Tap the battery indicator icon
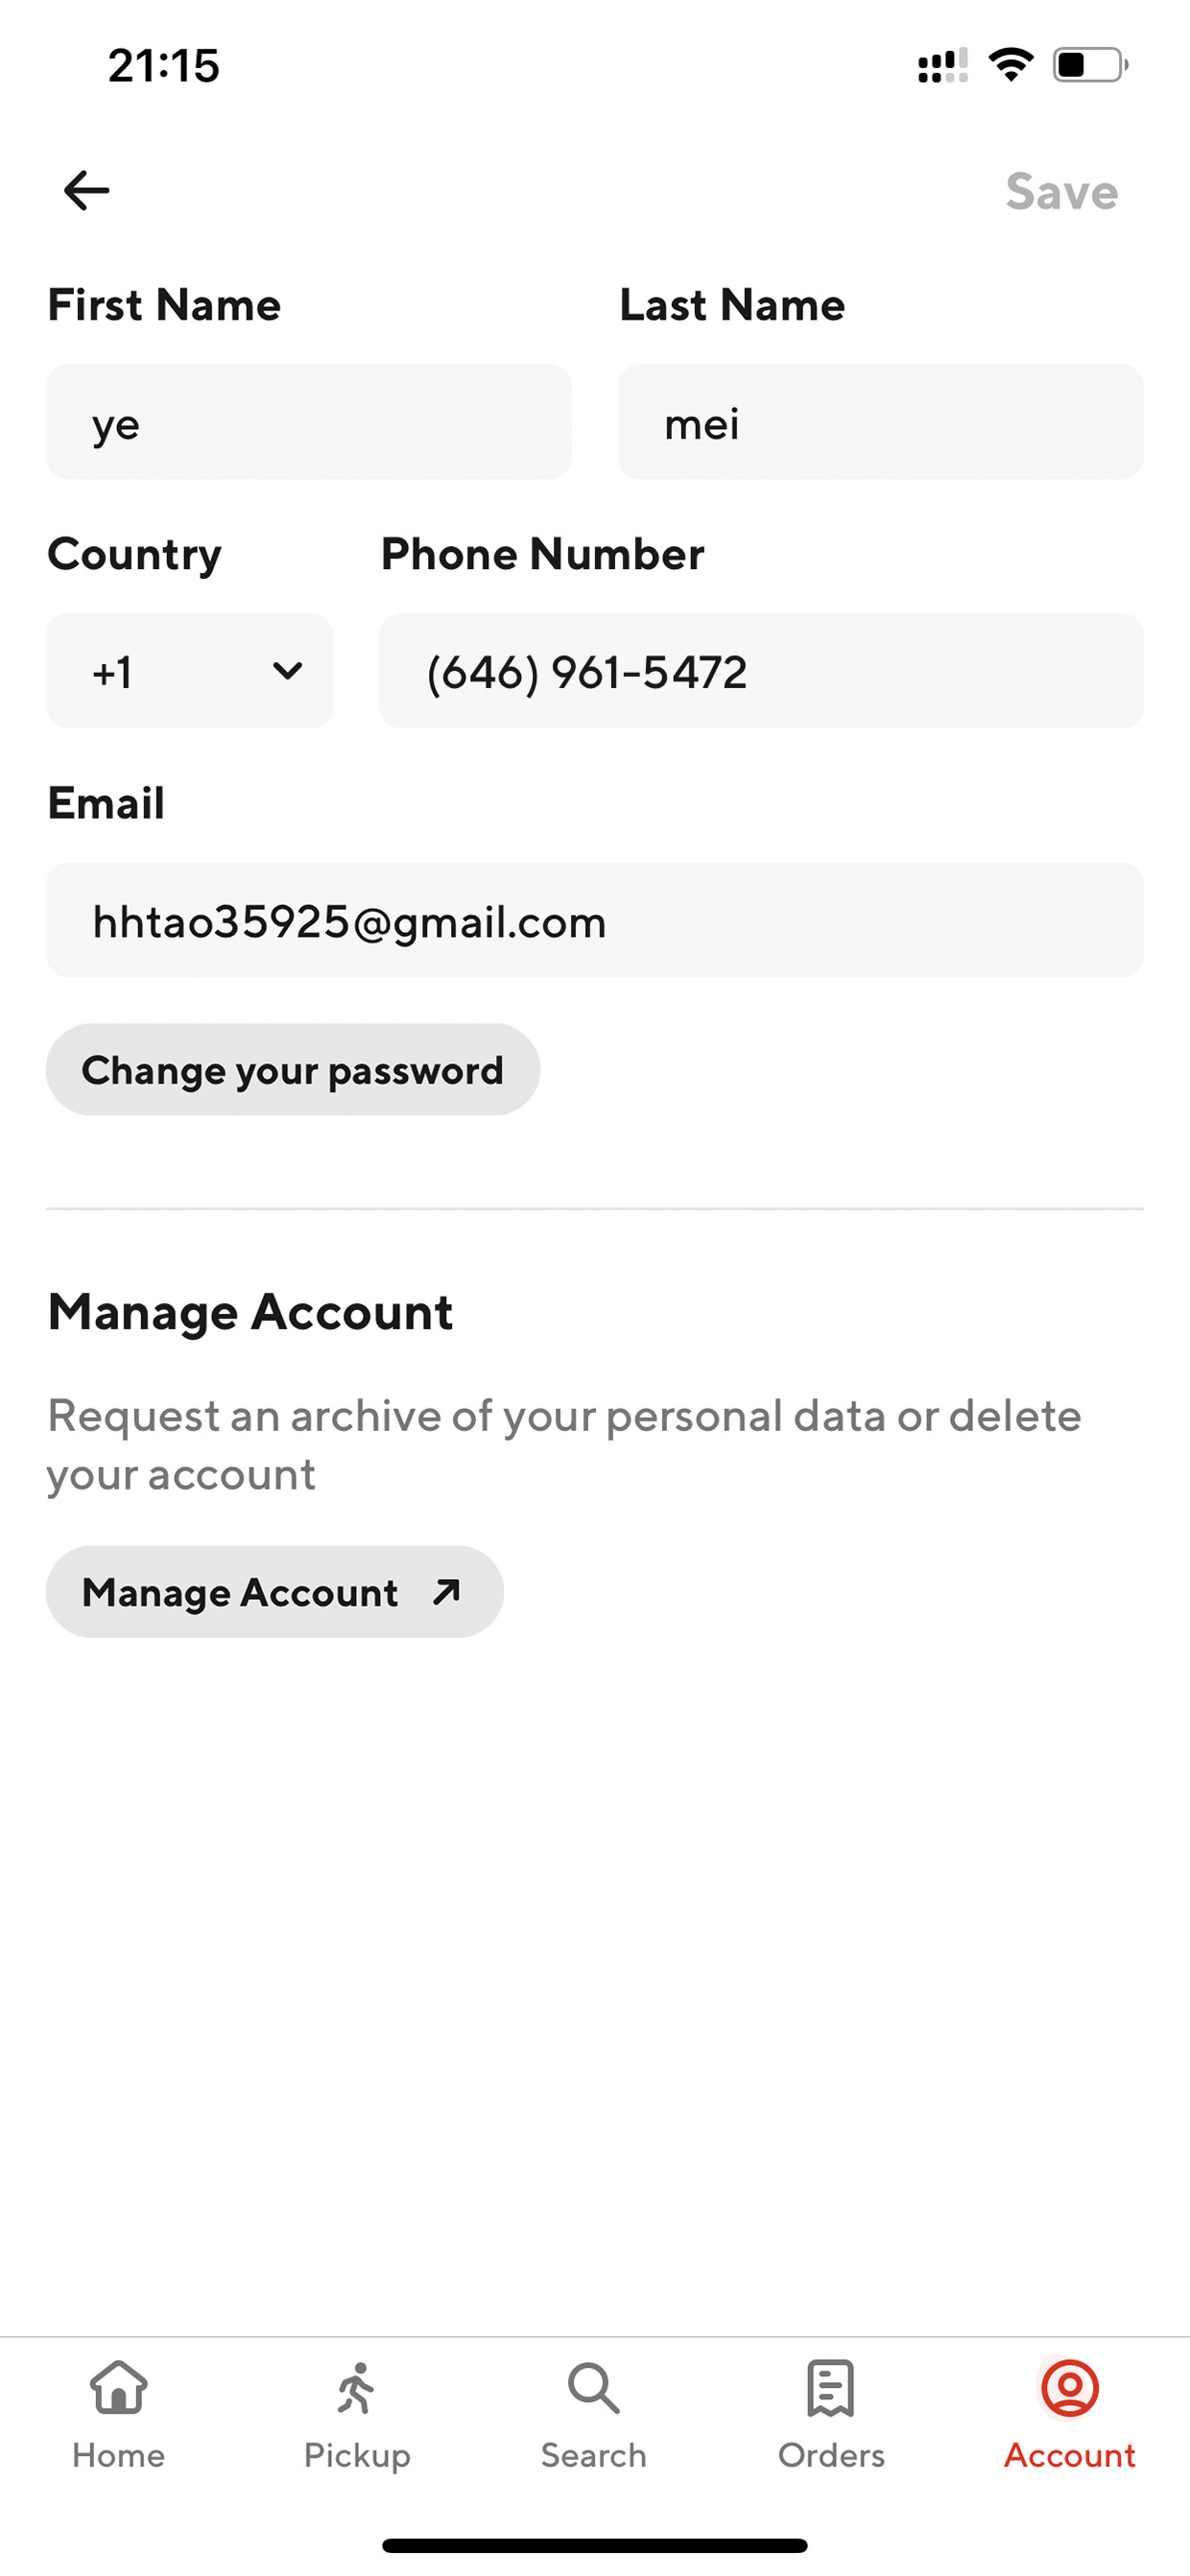 click(x=1090, y=65)
